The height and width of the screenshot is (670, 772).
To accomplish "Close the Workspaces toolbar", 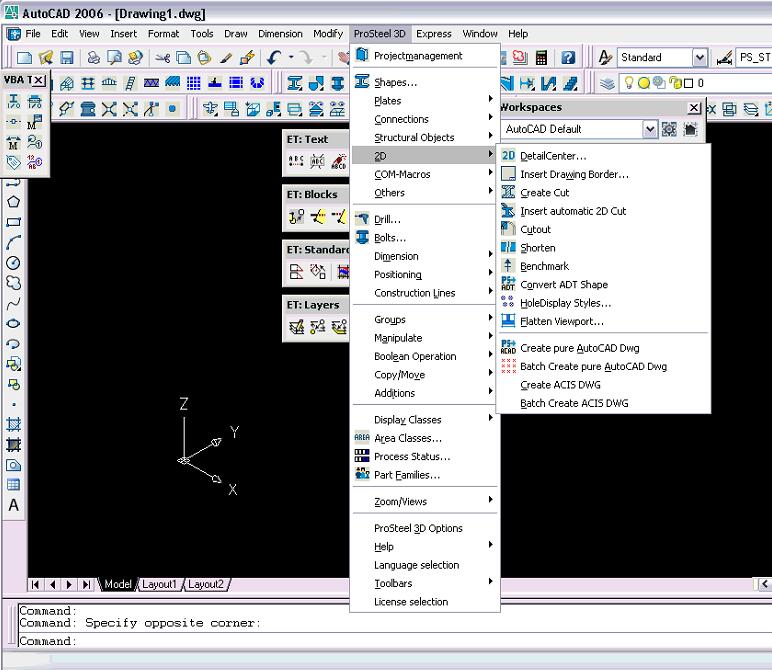I will point(694,107).
